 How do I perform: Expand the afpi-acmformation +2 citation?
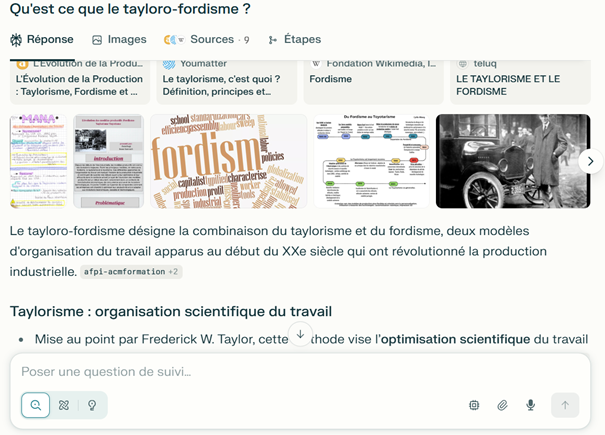point(131,271)
